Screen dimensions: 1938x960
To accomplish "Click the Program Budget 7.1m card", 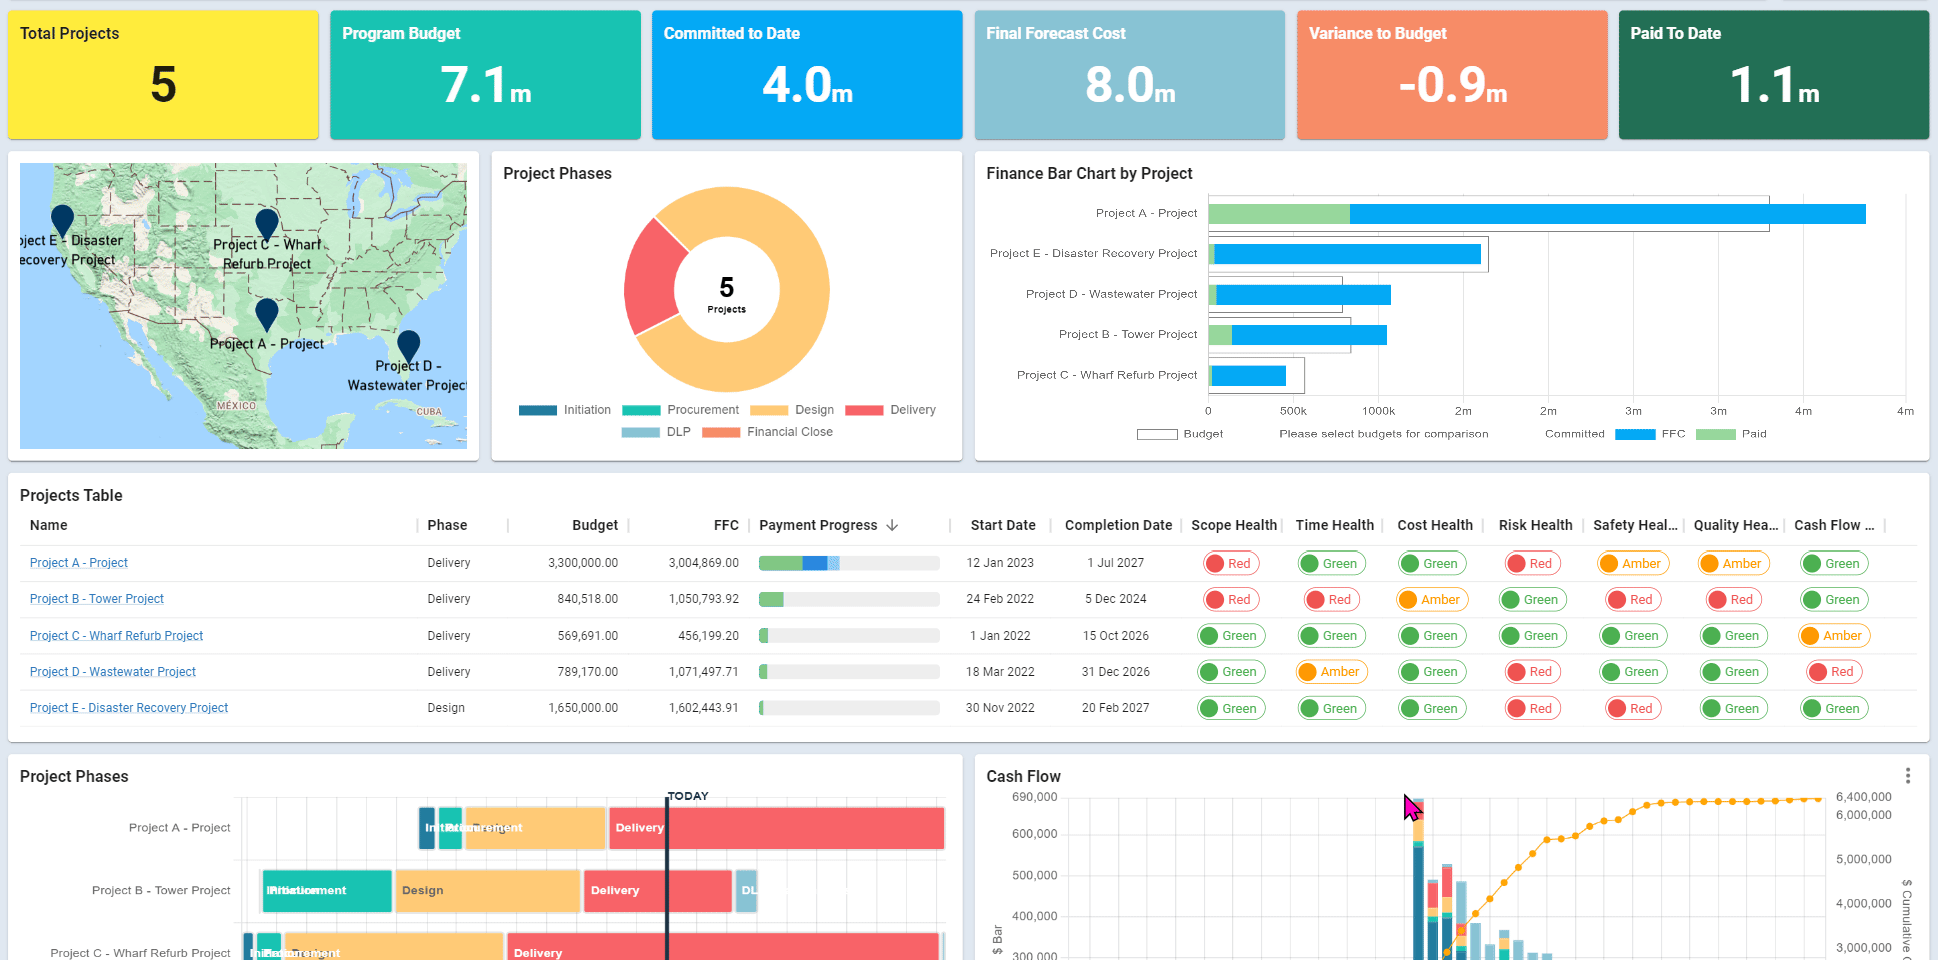I will [x=485, y=75].
